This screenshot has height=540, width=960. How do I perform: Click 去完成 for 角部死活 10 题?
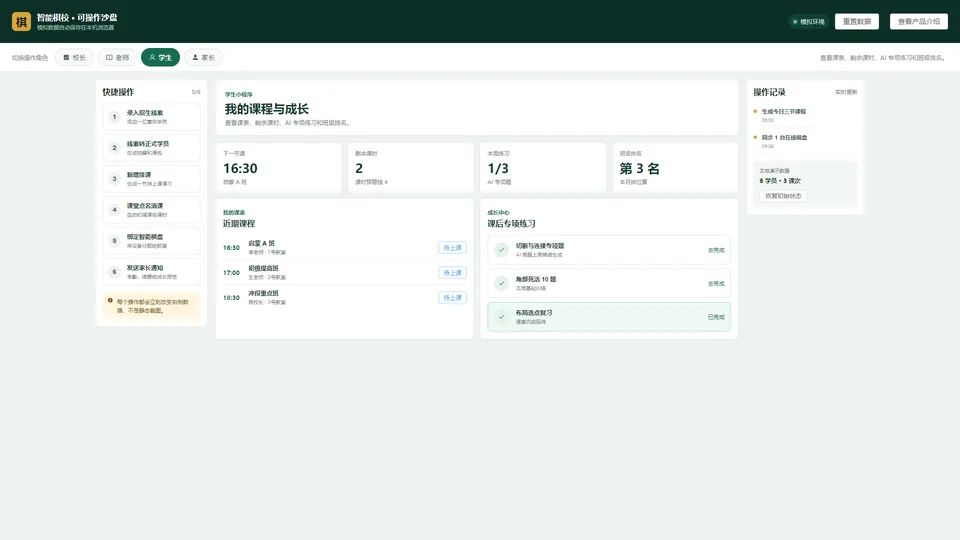point(716,283)
